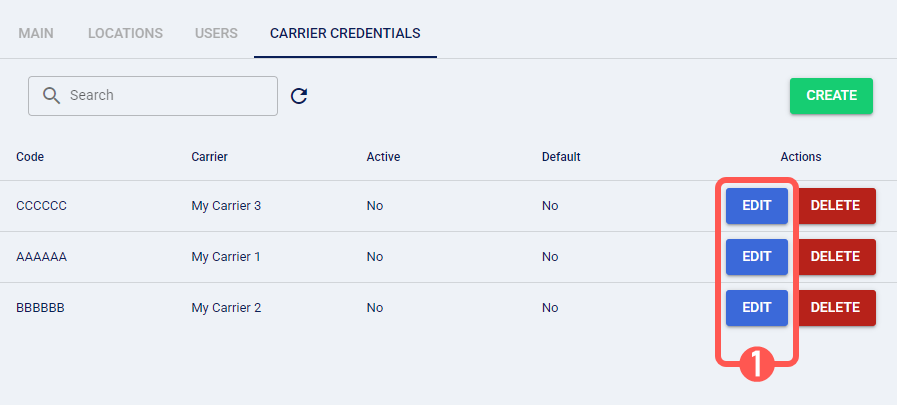Image resolution: width=897 pixels, height=405 pixels.
Task: Click the Default column header
Action: click(561, 157)
